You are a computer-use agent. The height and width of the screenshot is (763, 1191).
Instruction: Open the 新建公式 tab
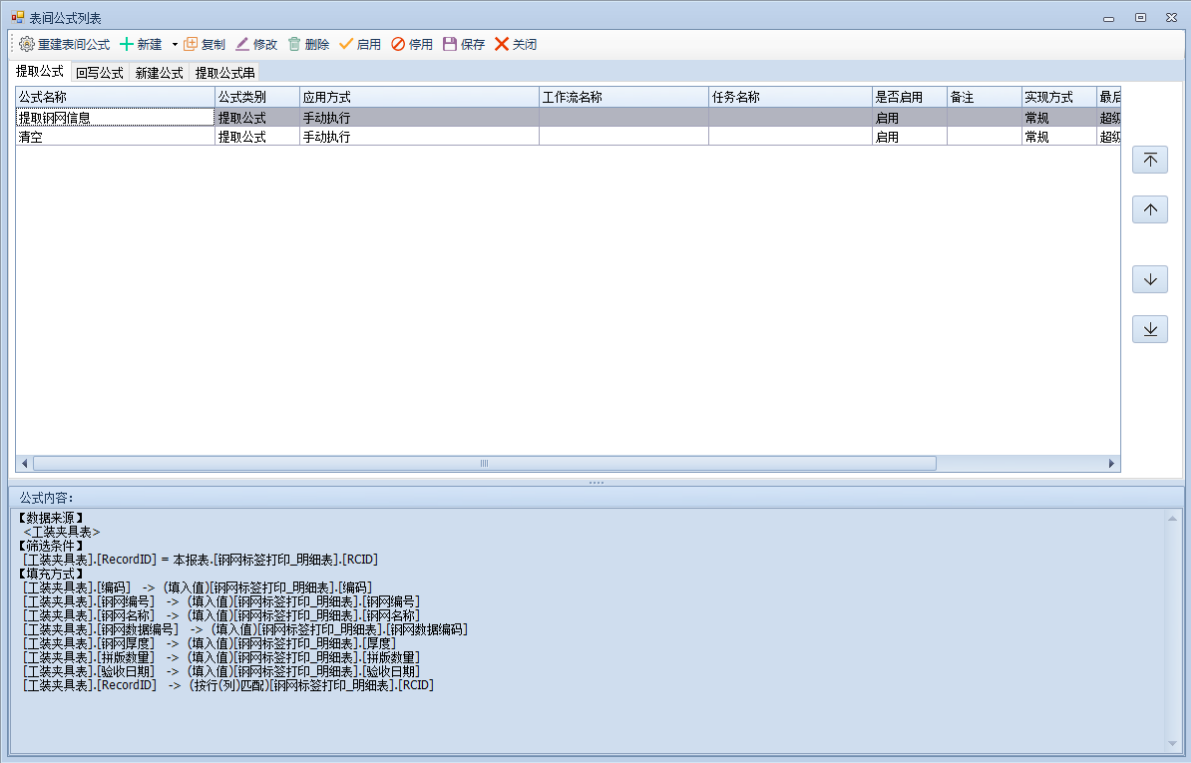pyautogui.click(x=159, y=73)
